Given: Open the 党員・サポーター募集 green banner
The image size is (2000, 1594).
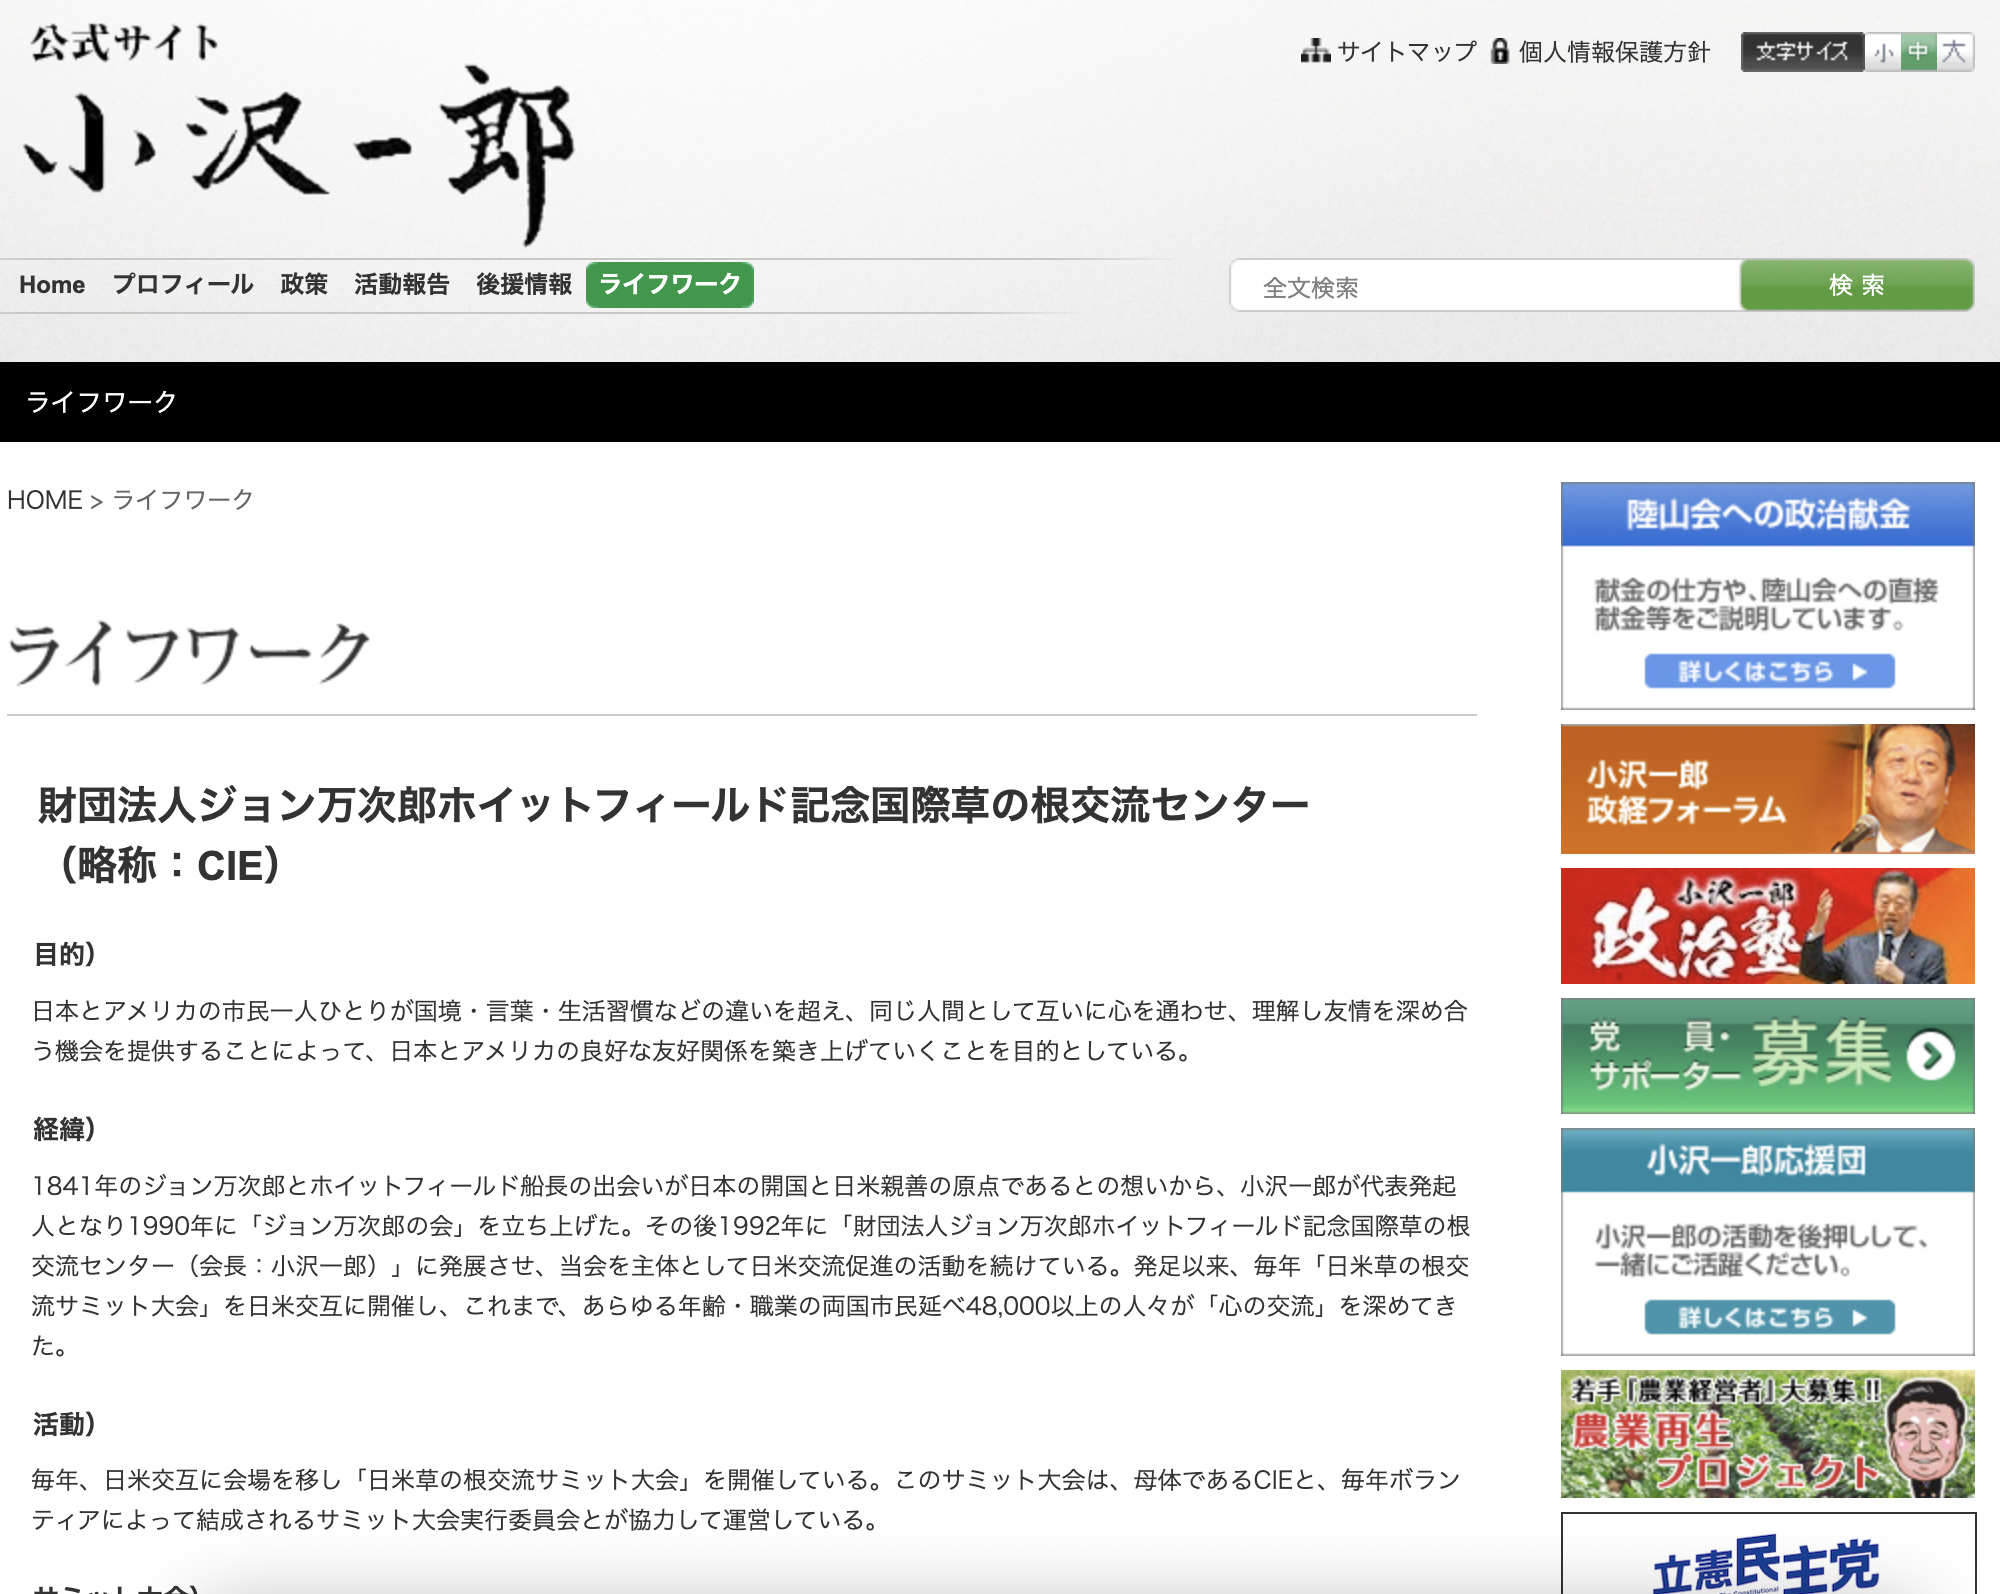Looking at the screenshot, I should (1768, 1056).
